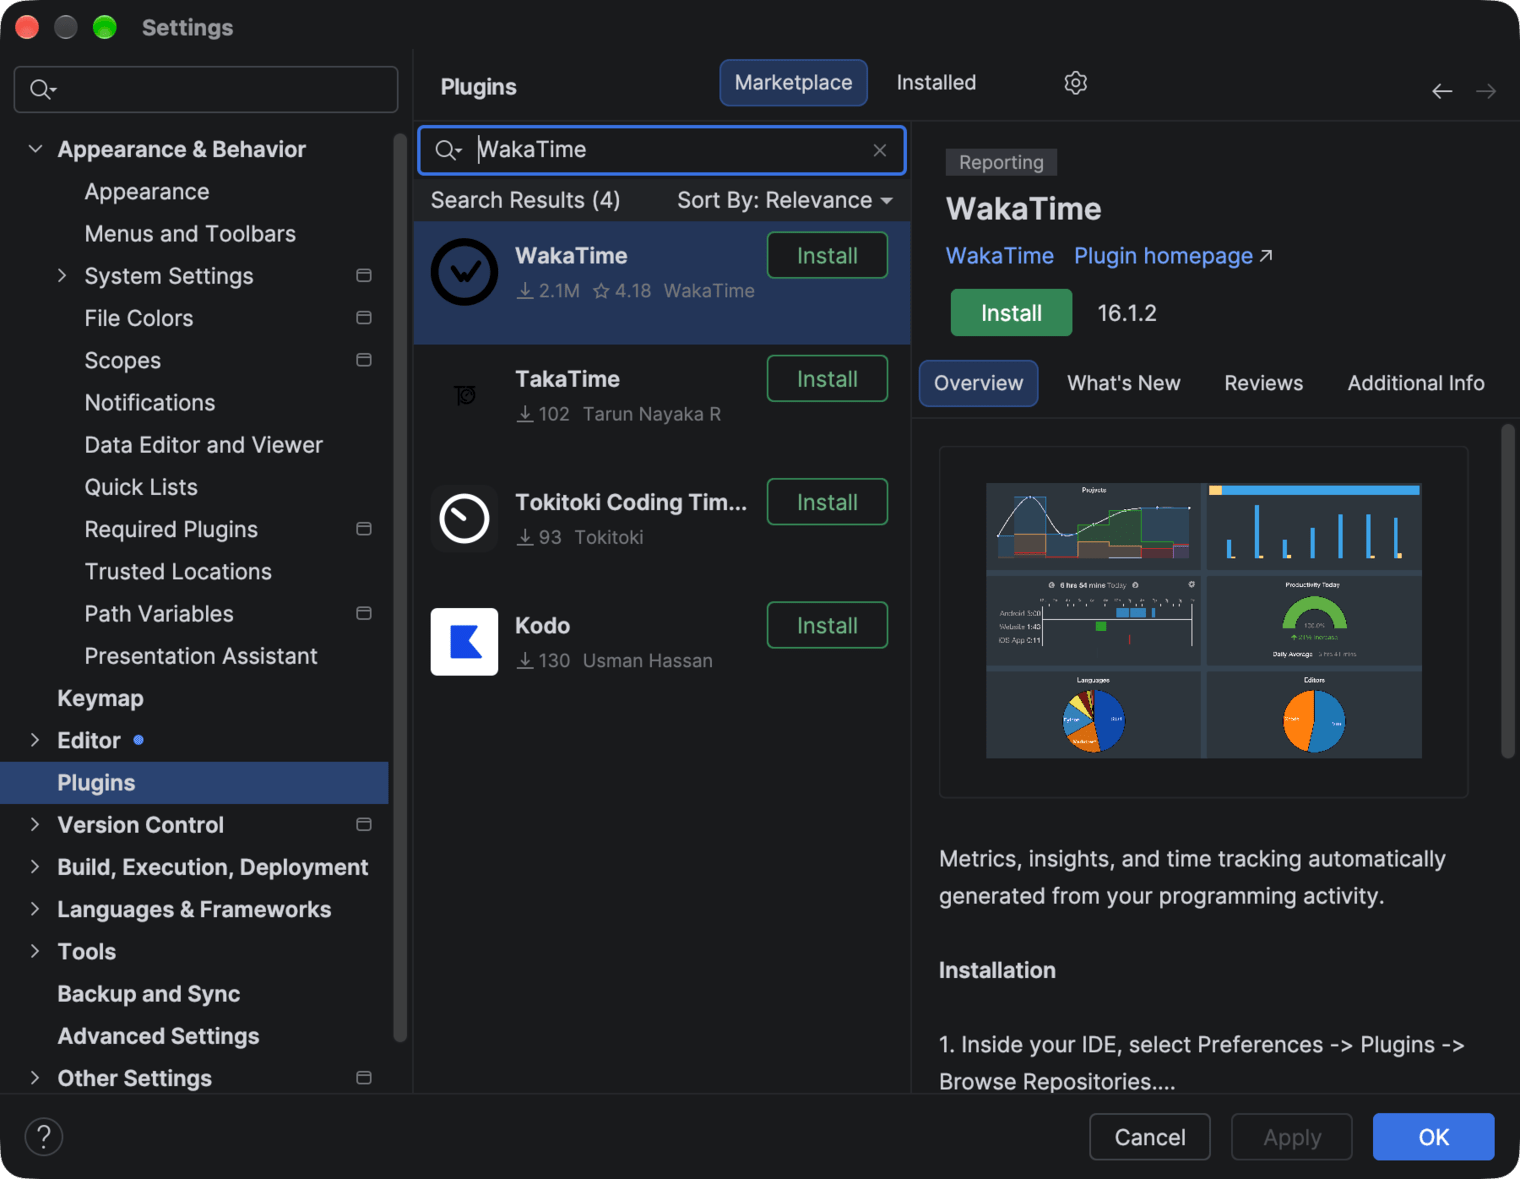This screenshot has width=1520, height=1179.
Task: Click the project-level icon beside File Colors
Action: pyautogui.click(x=364, y=318)
